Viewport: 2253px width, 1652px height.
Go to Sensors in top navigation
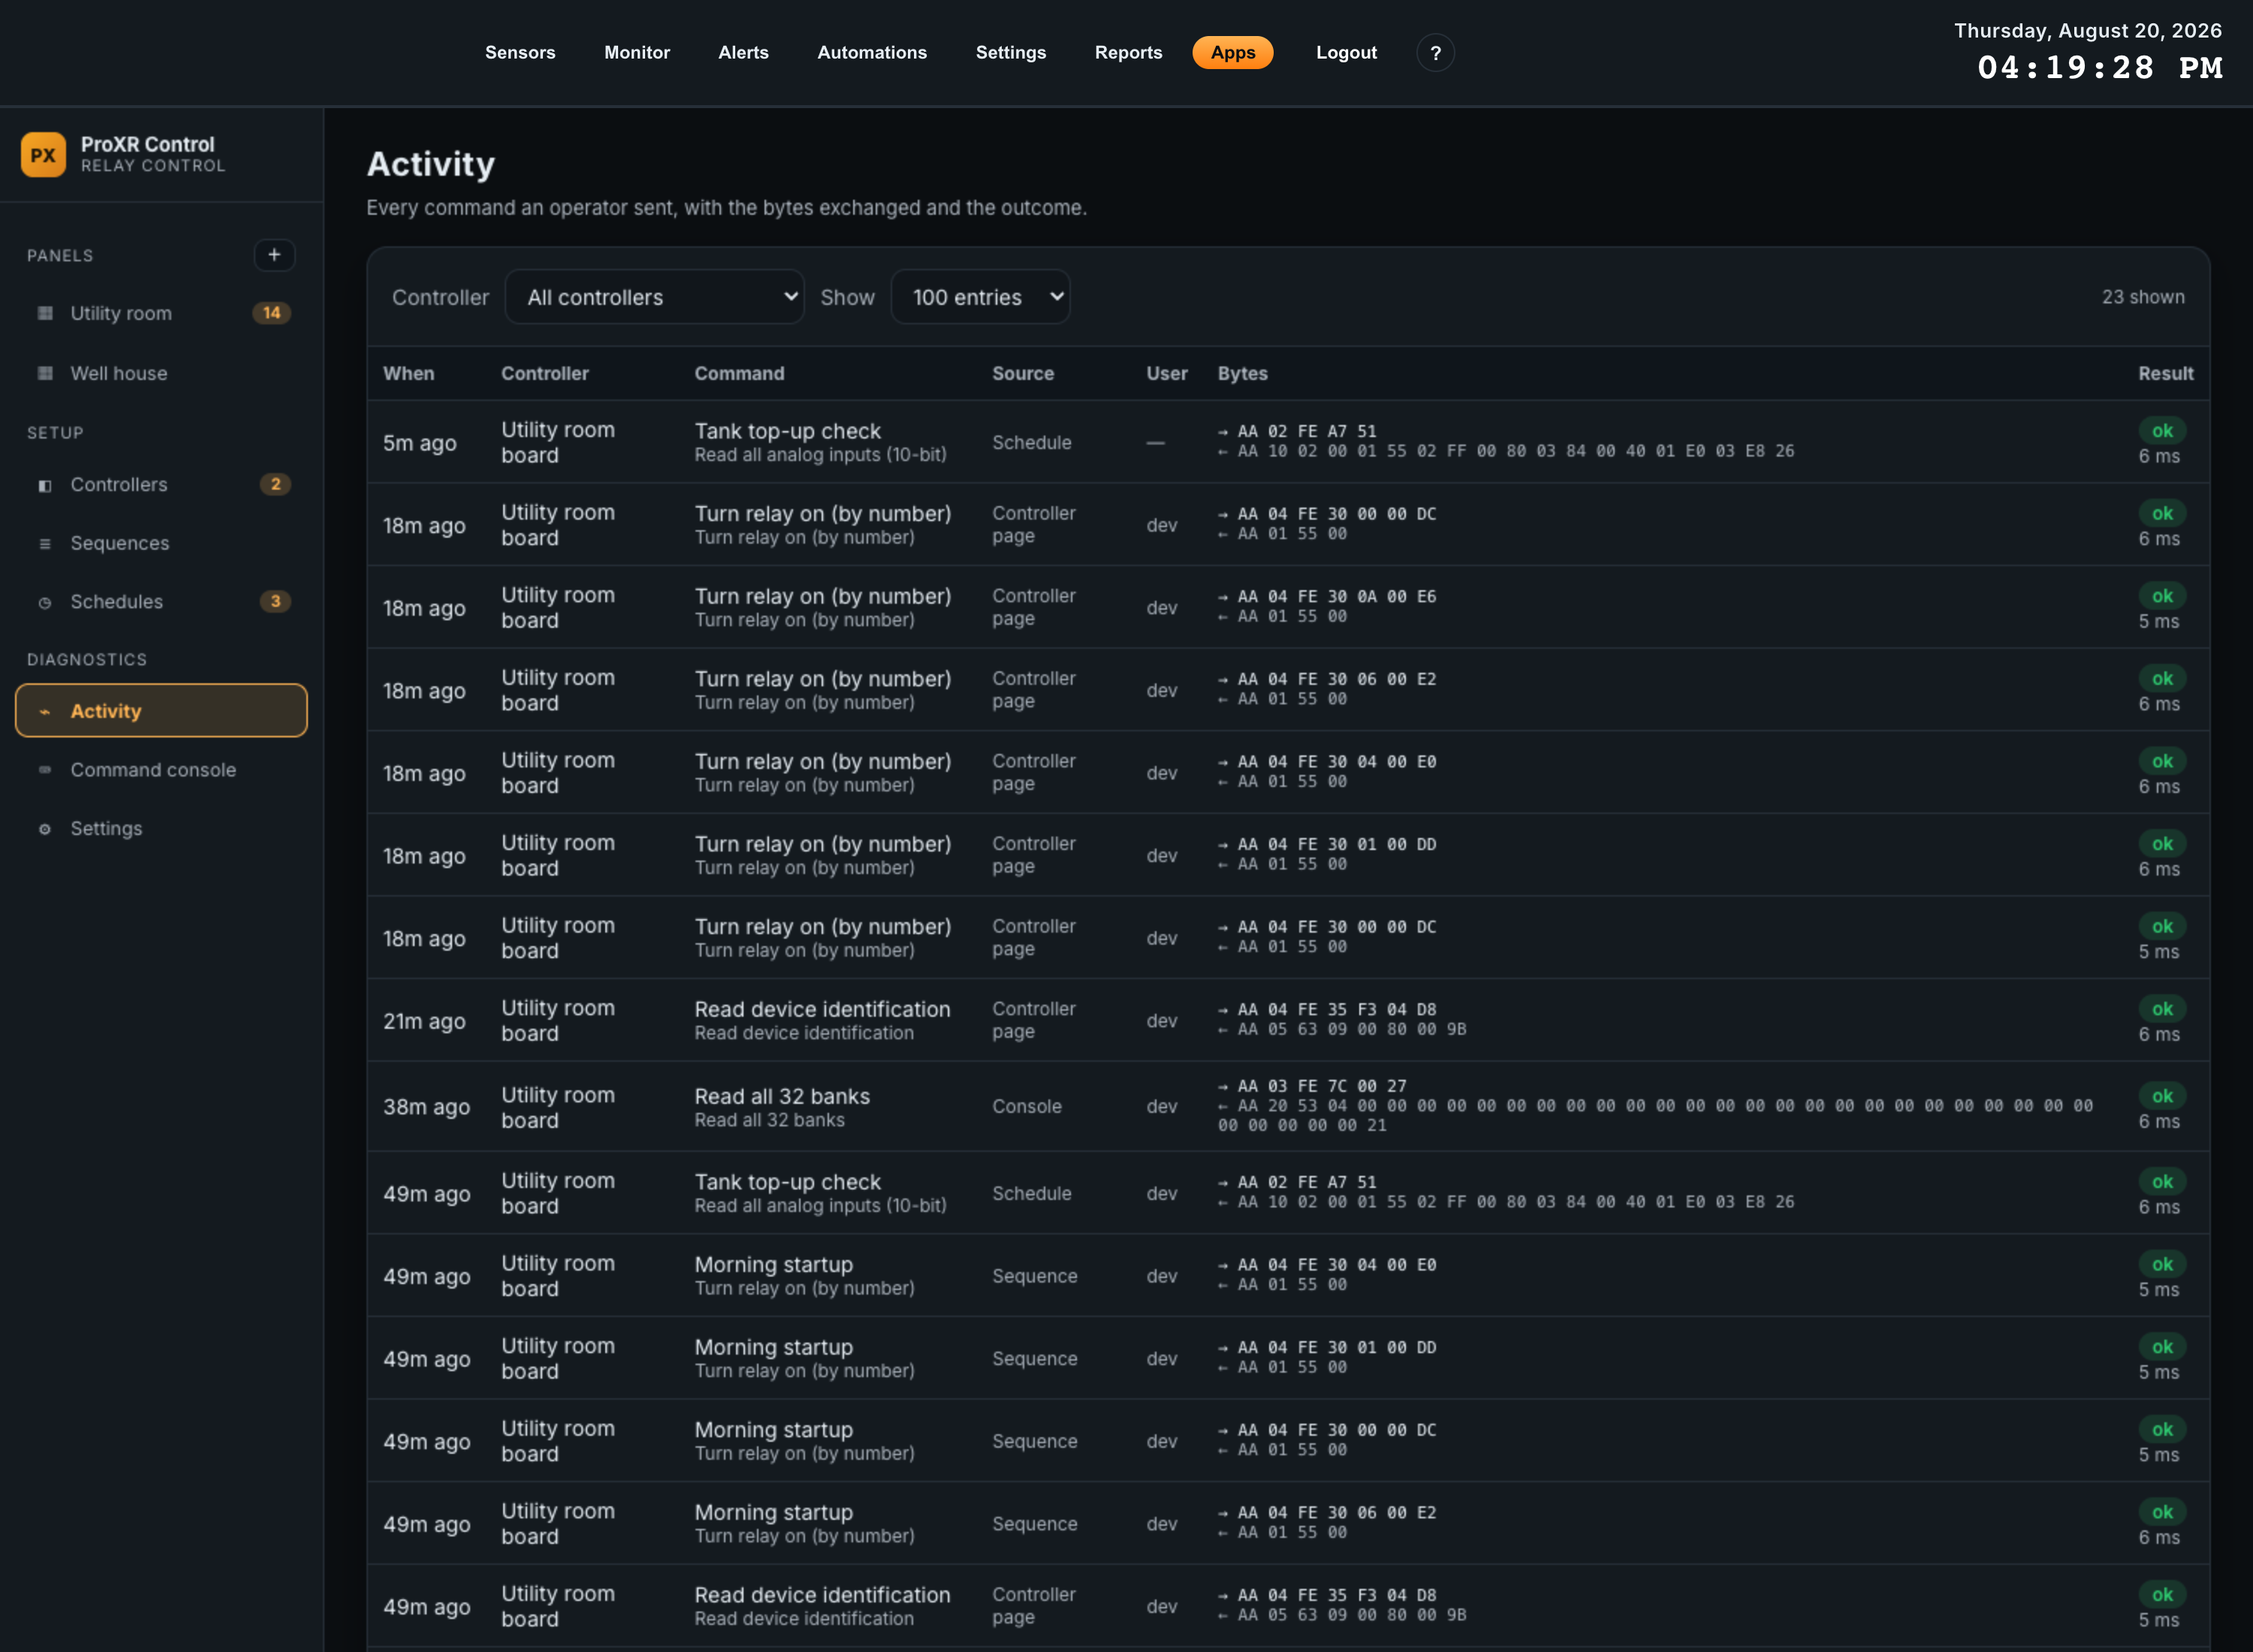520,53
